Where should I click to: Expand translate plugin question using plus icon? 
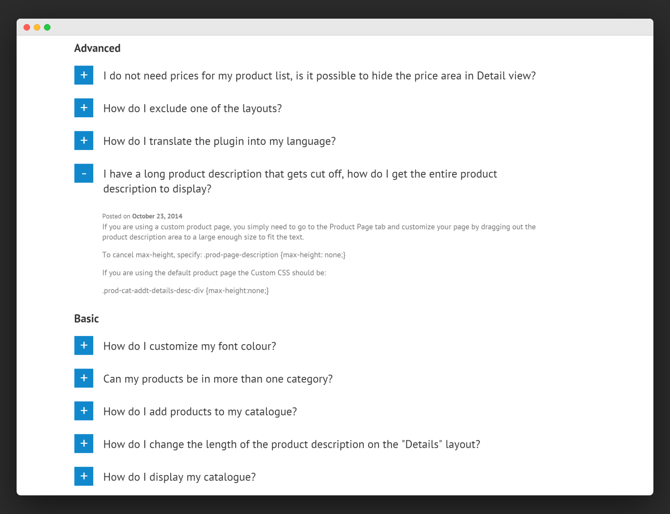pyautogui.click(x=83, y=140)
